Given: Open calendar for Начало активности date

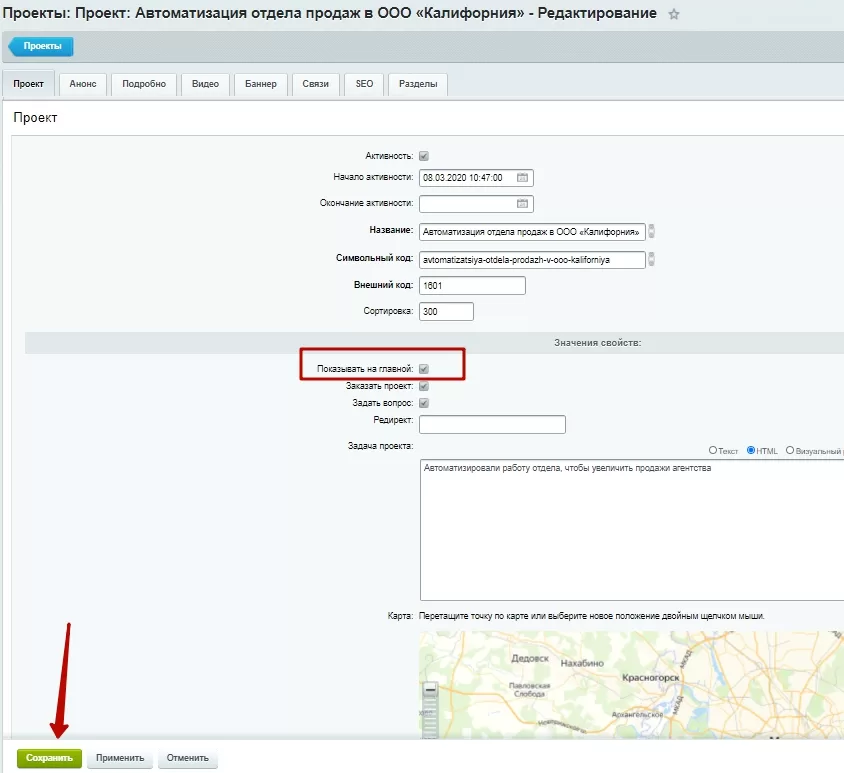Looking at the screenshot, I should click(x=522, y=178).
